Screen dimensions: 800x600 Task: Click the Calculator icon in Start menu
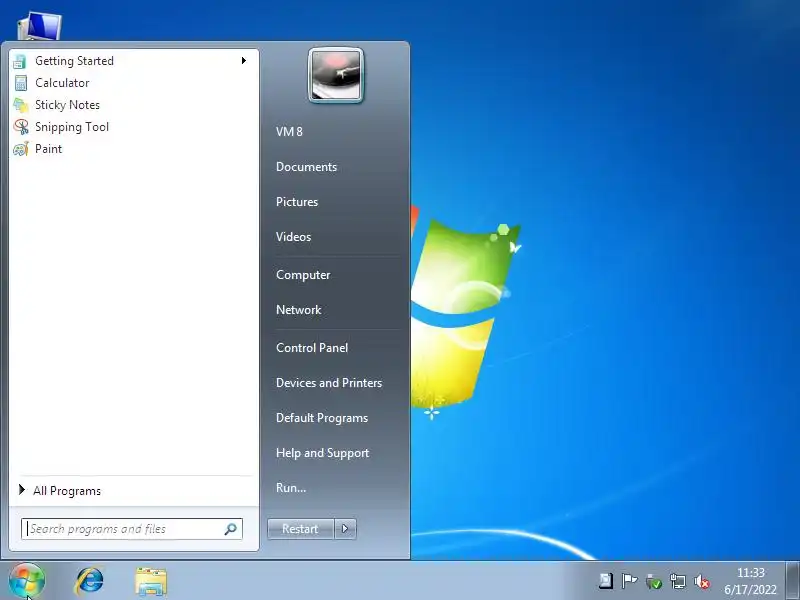click(x=20, y=83)
